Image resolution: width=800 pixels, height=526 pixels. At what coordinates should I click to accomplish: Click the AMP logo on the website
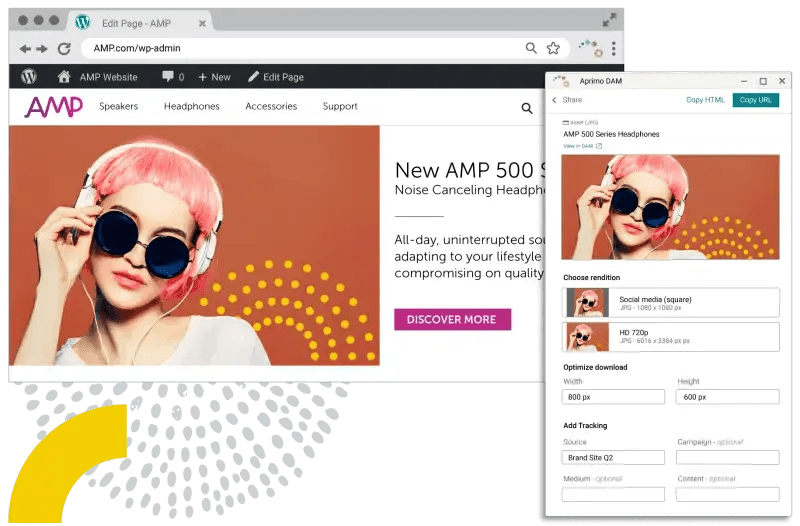click(54, 107)
